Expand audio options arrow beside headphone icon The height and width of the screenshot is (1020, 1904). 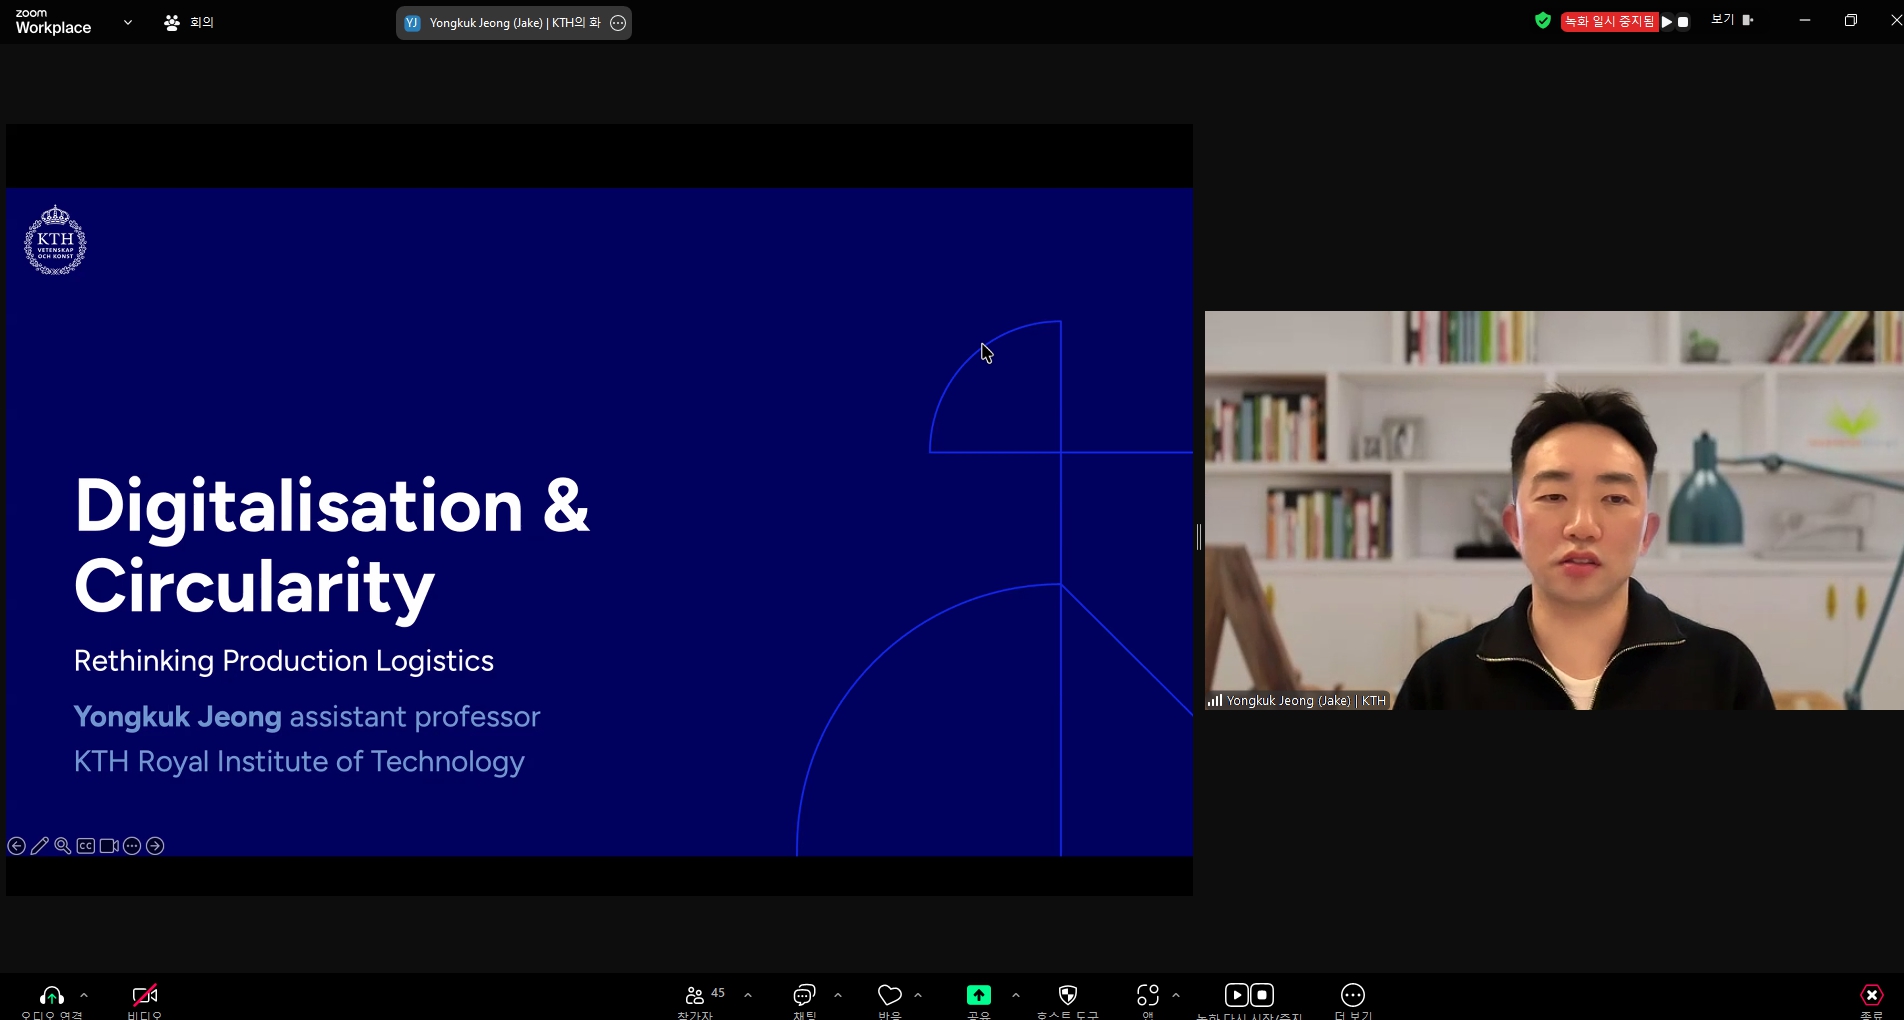point(84,995)
